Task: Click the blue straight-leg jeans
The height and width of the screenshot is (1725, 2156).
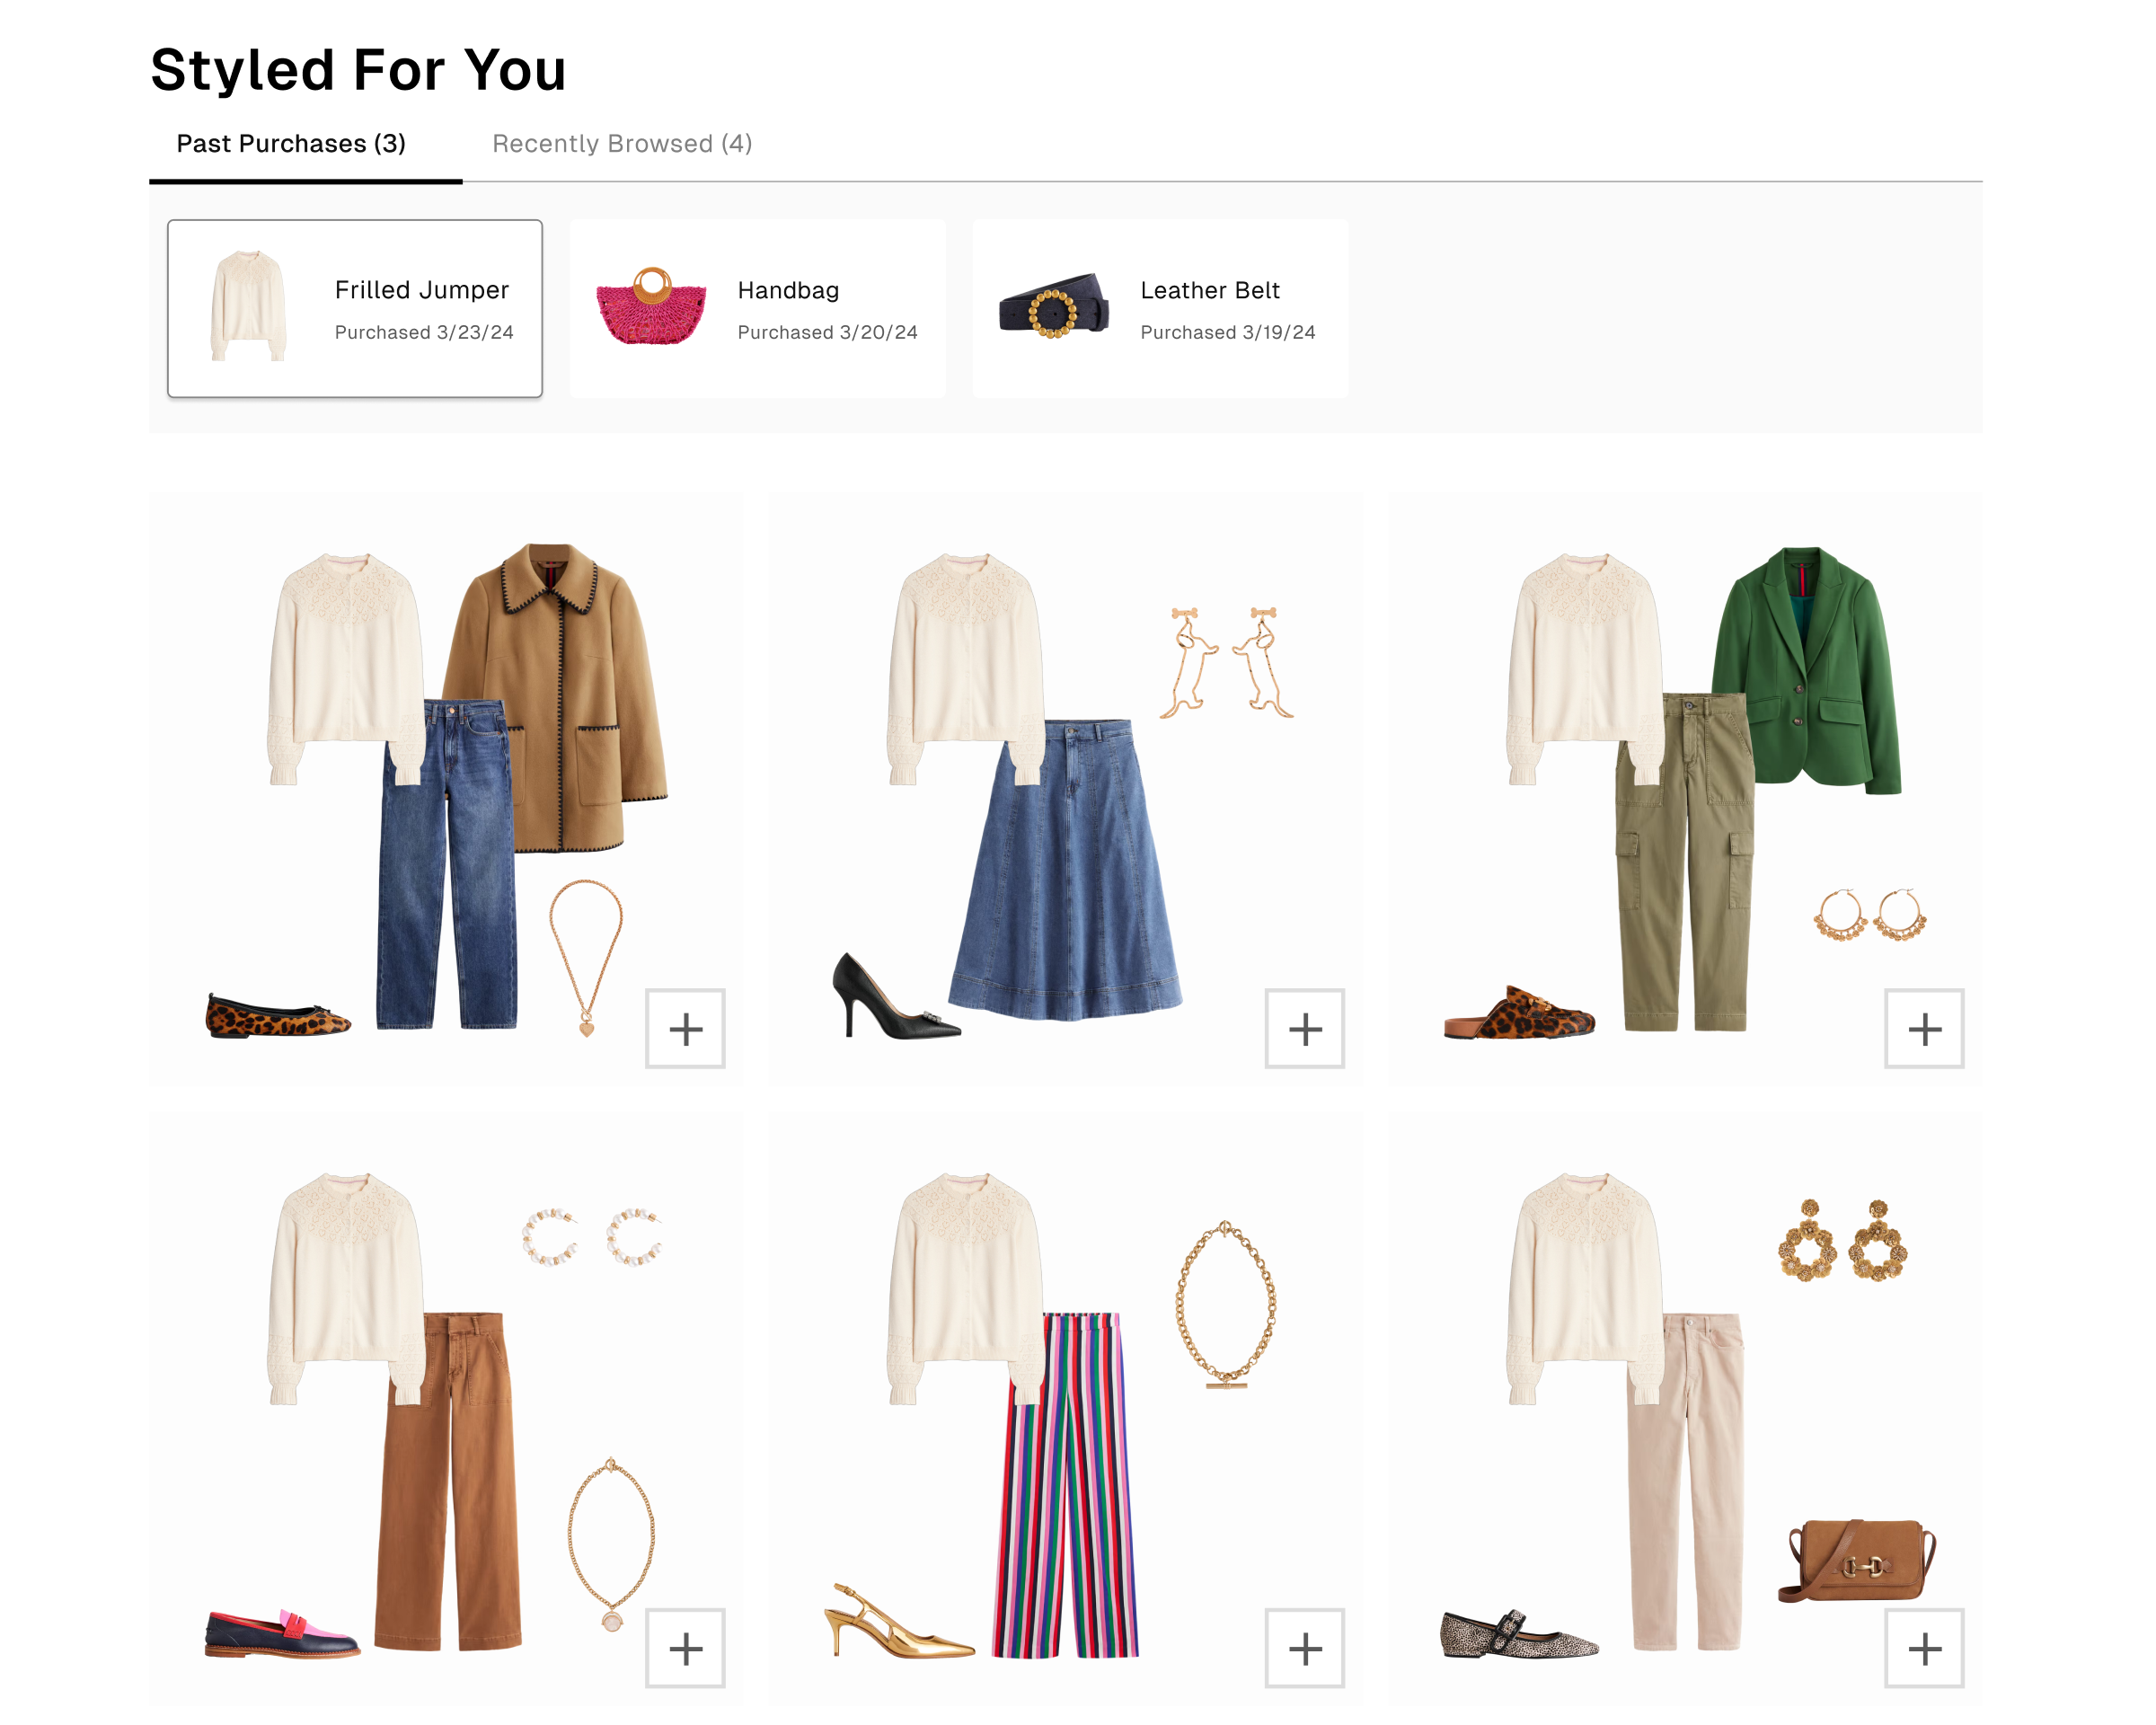Action: (x=447, y=880)
